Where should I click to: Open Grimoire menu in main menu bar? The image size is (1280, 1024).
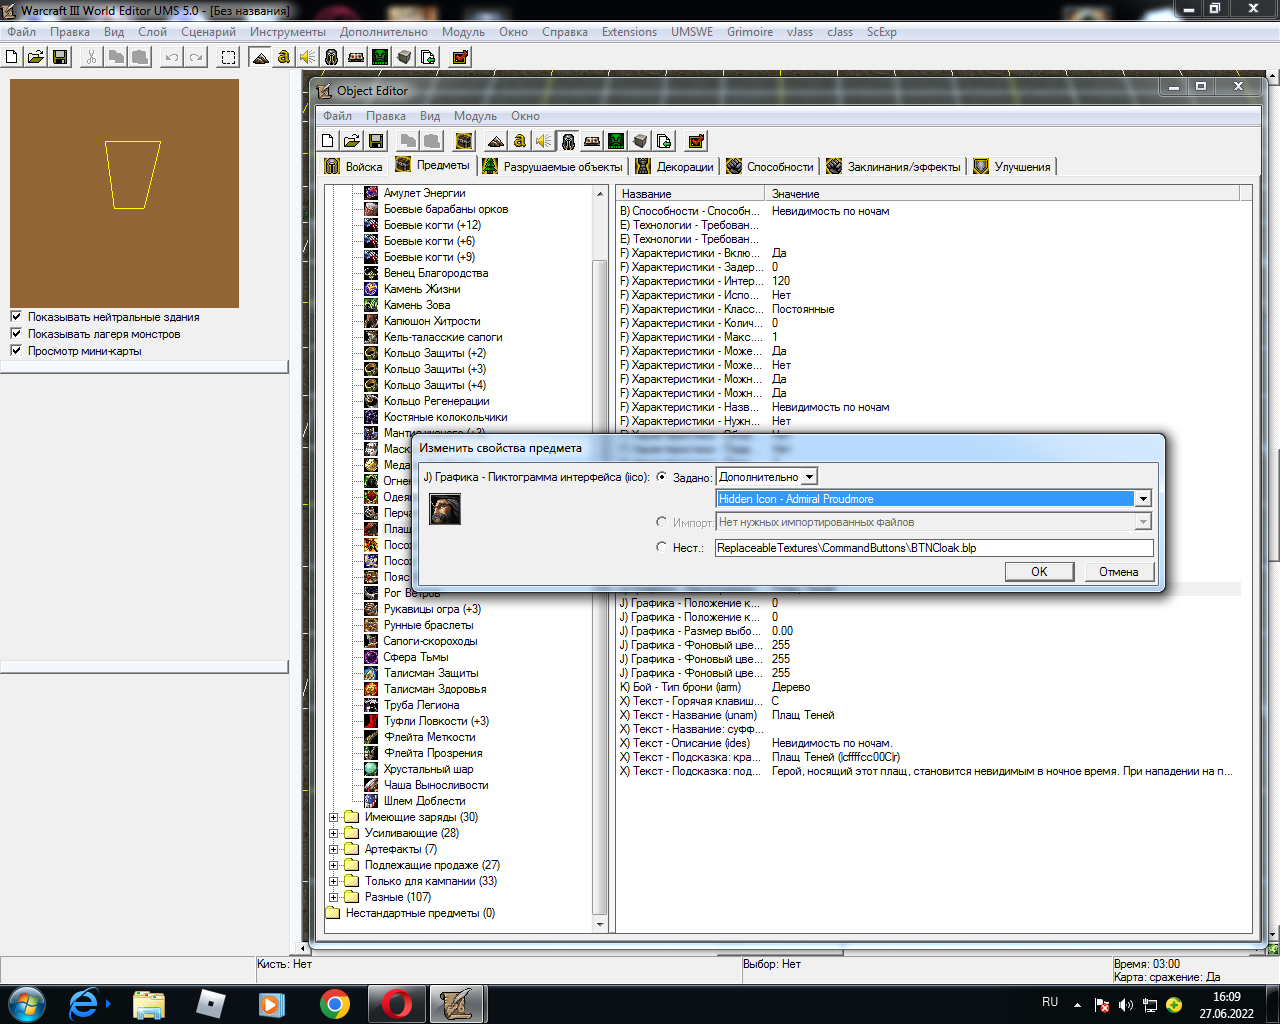click(x=750, y=32)
